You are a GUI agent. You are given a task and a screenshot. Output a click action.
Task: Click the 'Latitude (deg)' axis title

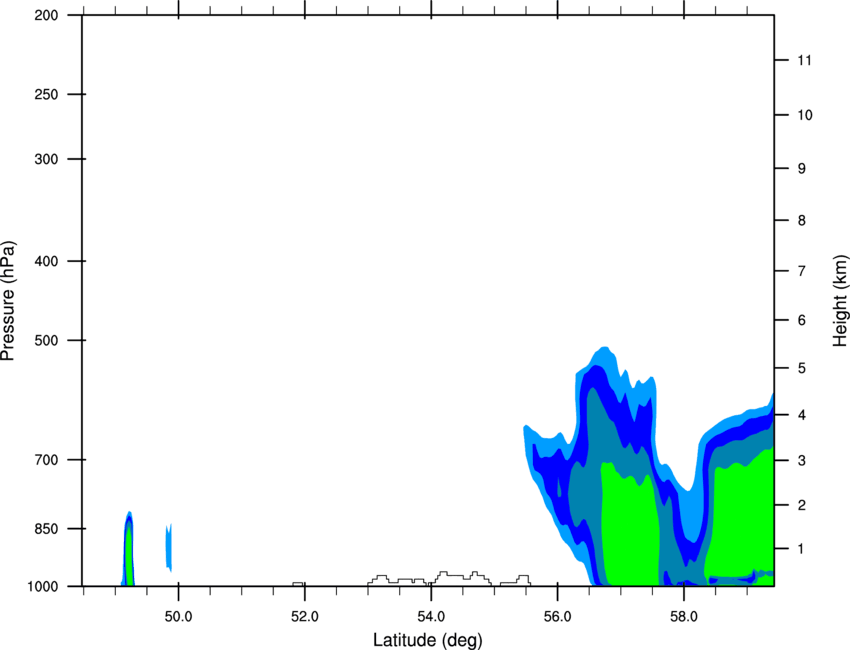click(427, 640)
